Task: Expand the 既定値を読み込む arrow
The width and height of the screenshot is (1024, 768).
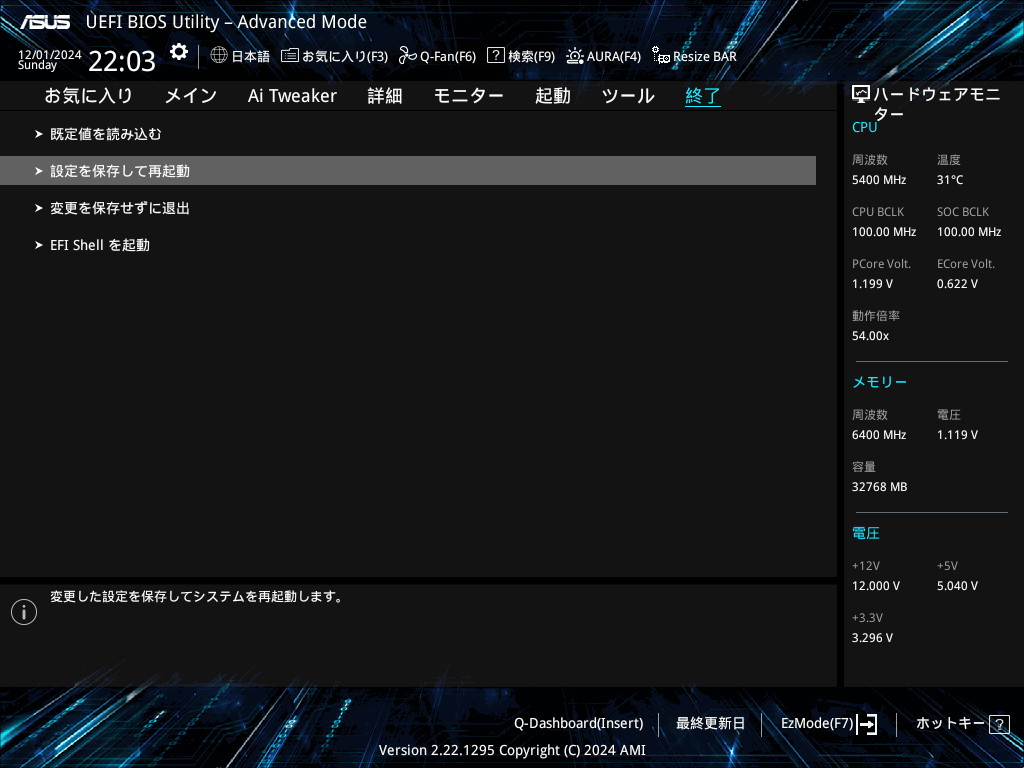Action: coord(39,134)
